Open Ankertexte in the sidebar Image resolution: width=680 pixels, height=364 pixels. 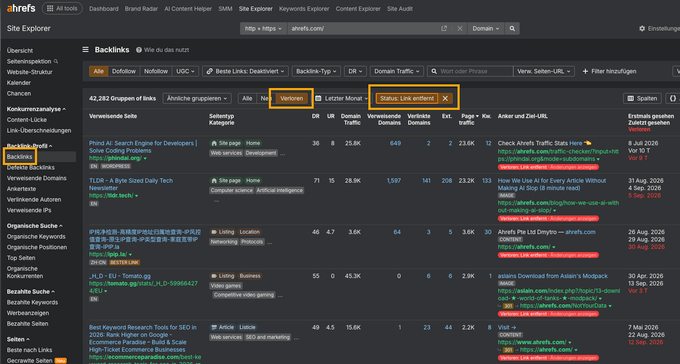21,189
